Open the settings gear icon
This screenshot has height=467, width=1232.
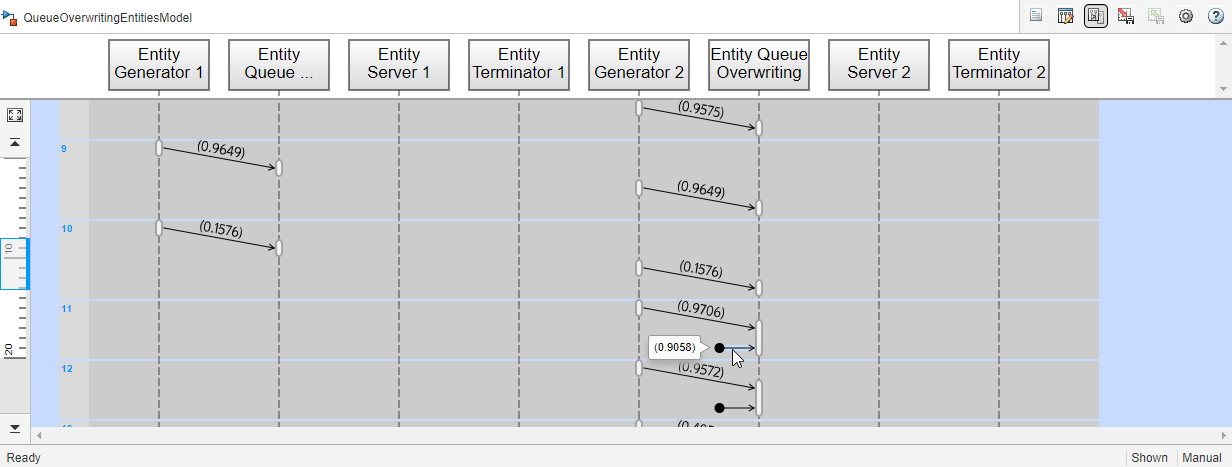(x=1186, y=16)
